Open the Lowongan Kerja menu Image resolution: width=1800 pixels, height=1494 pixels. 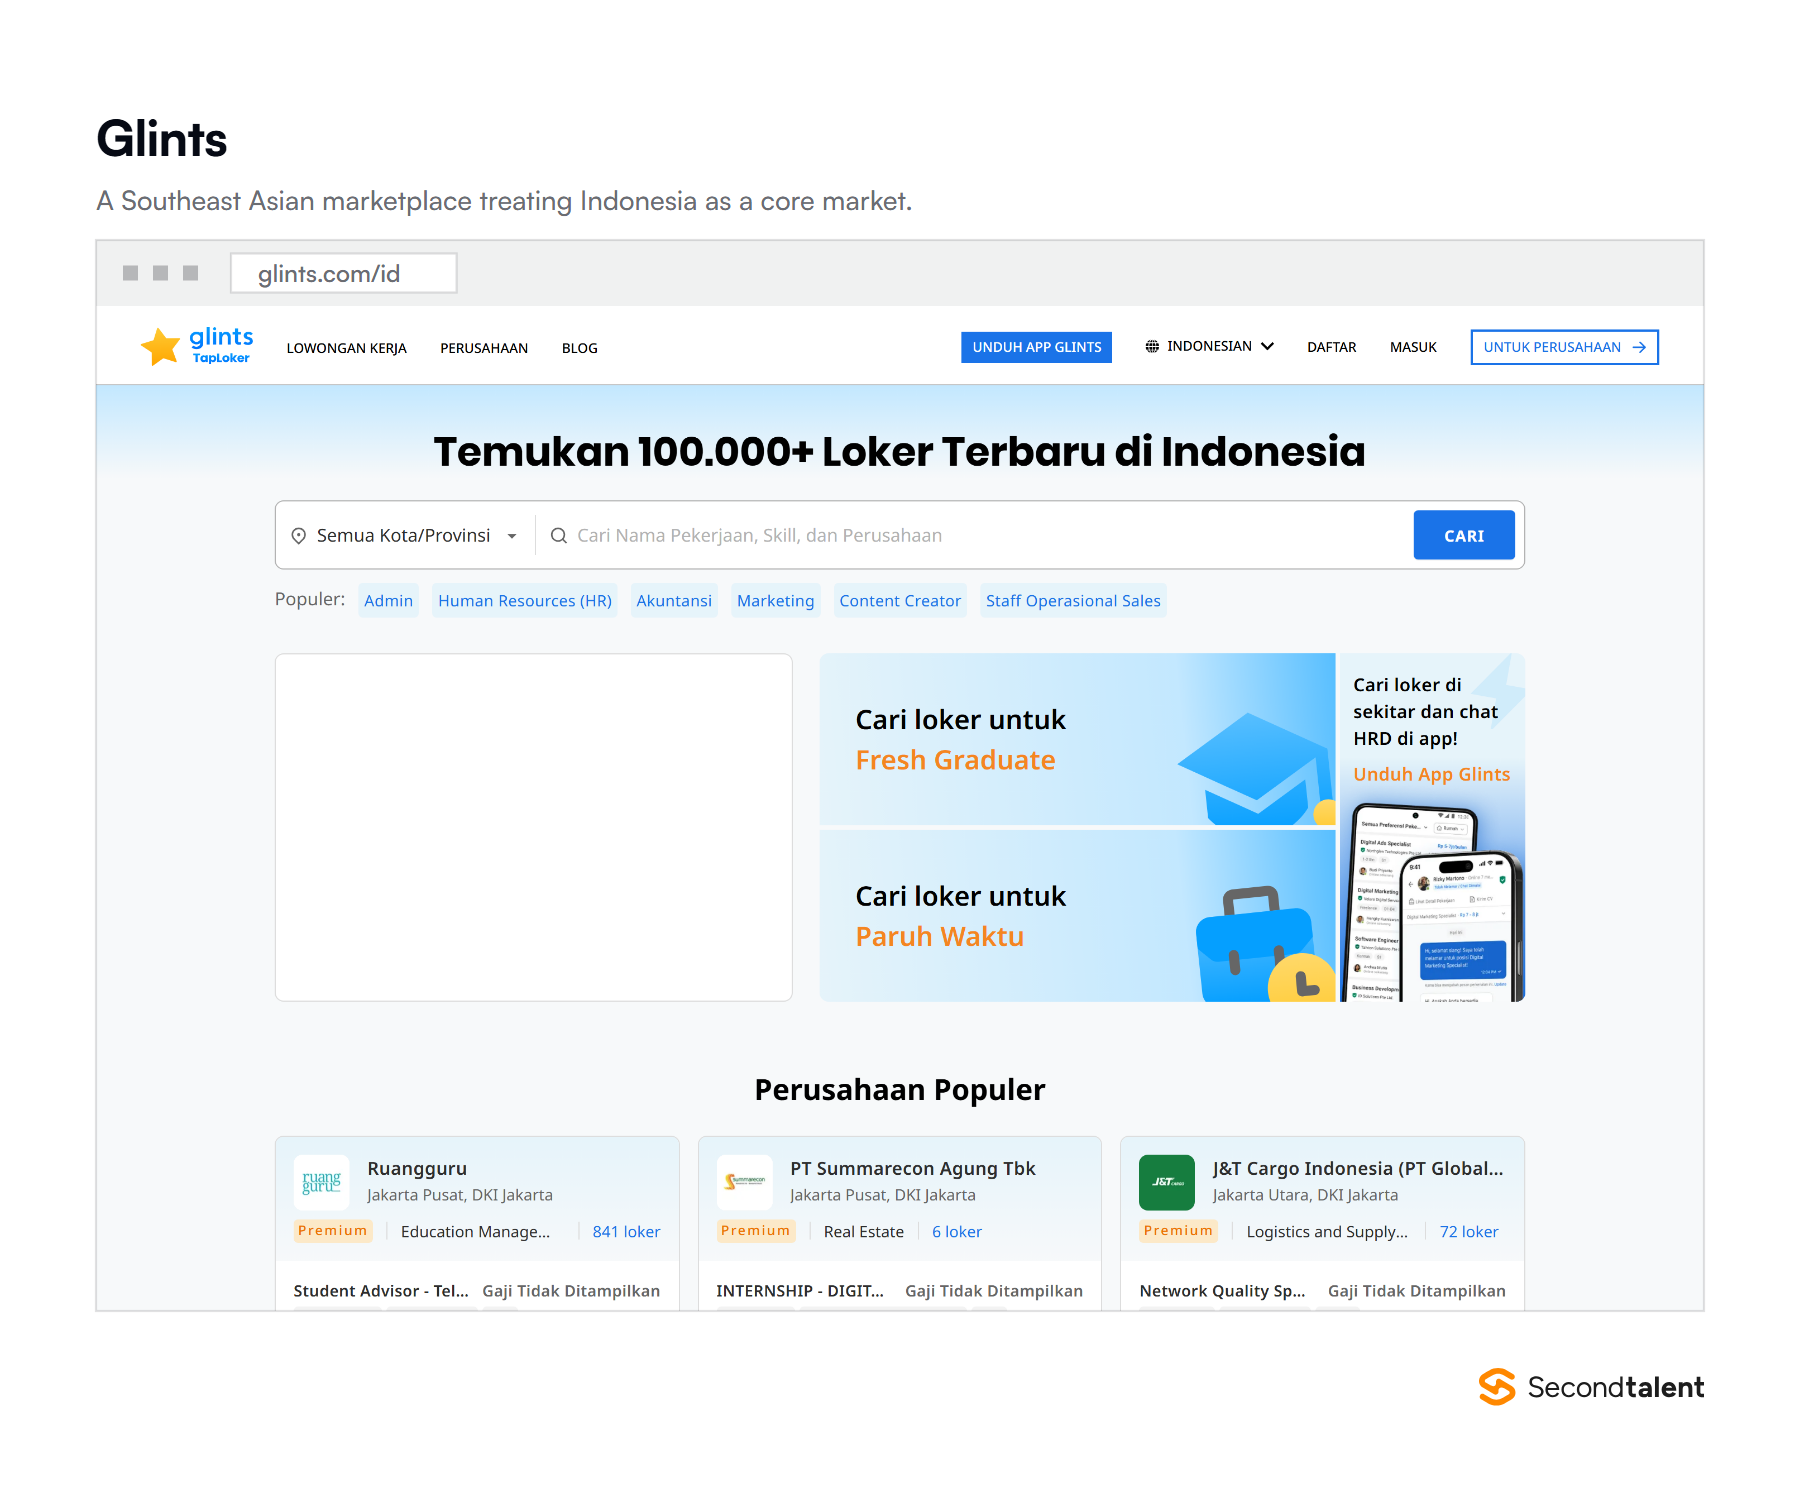click(346, 348)
